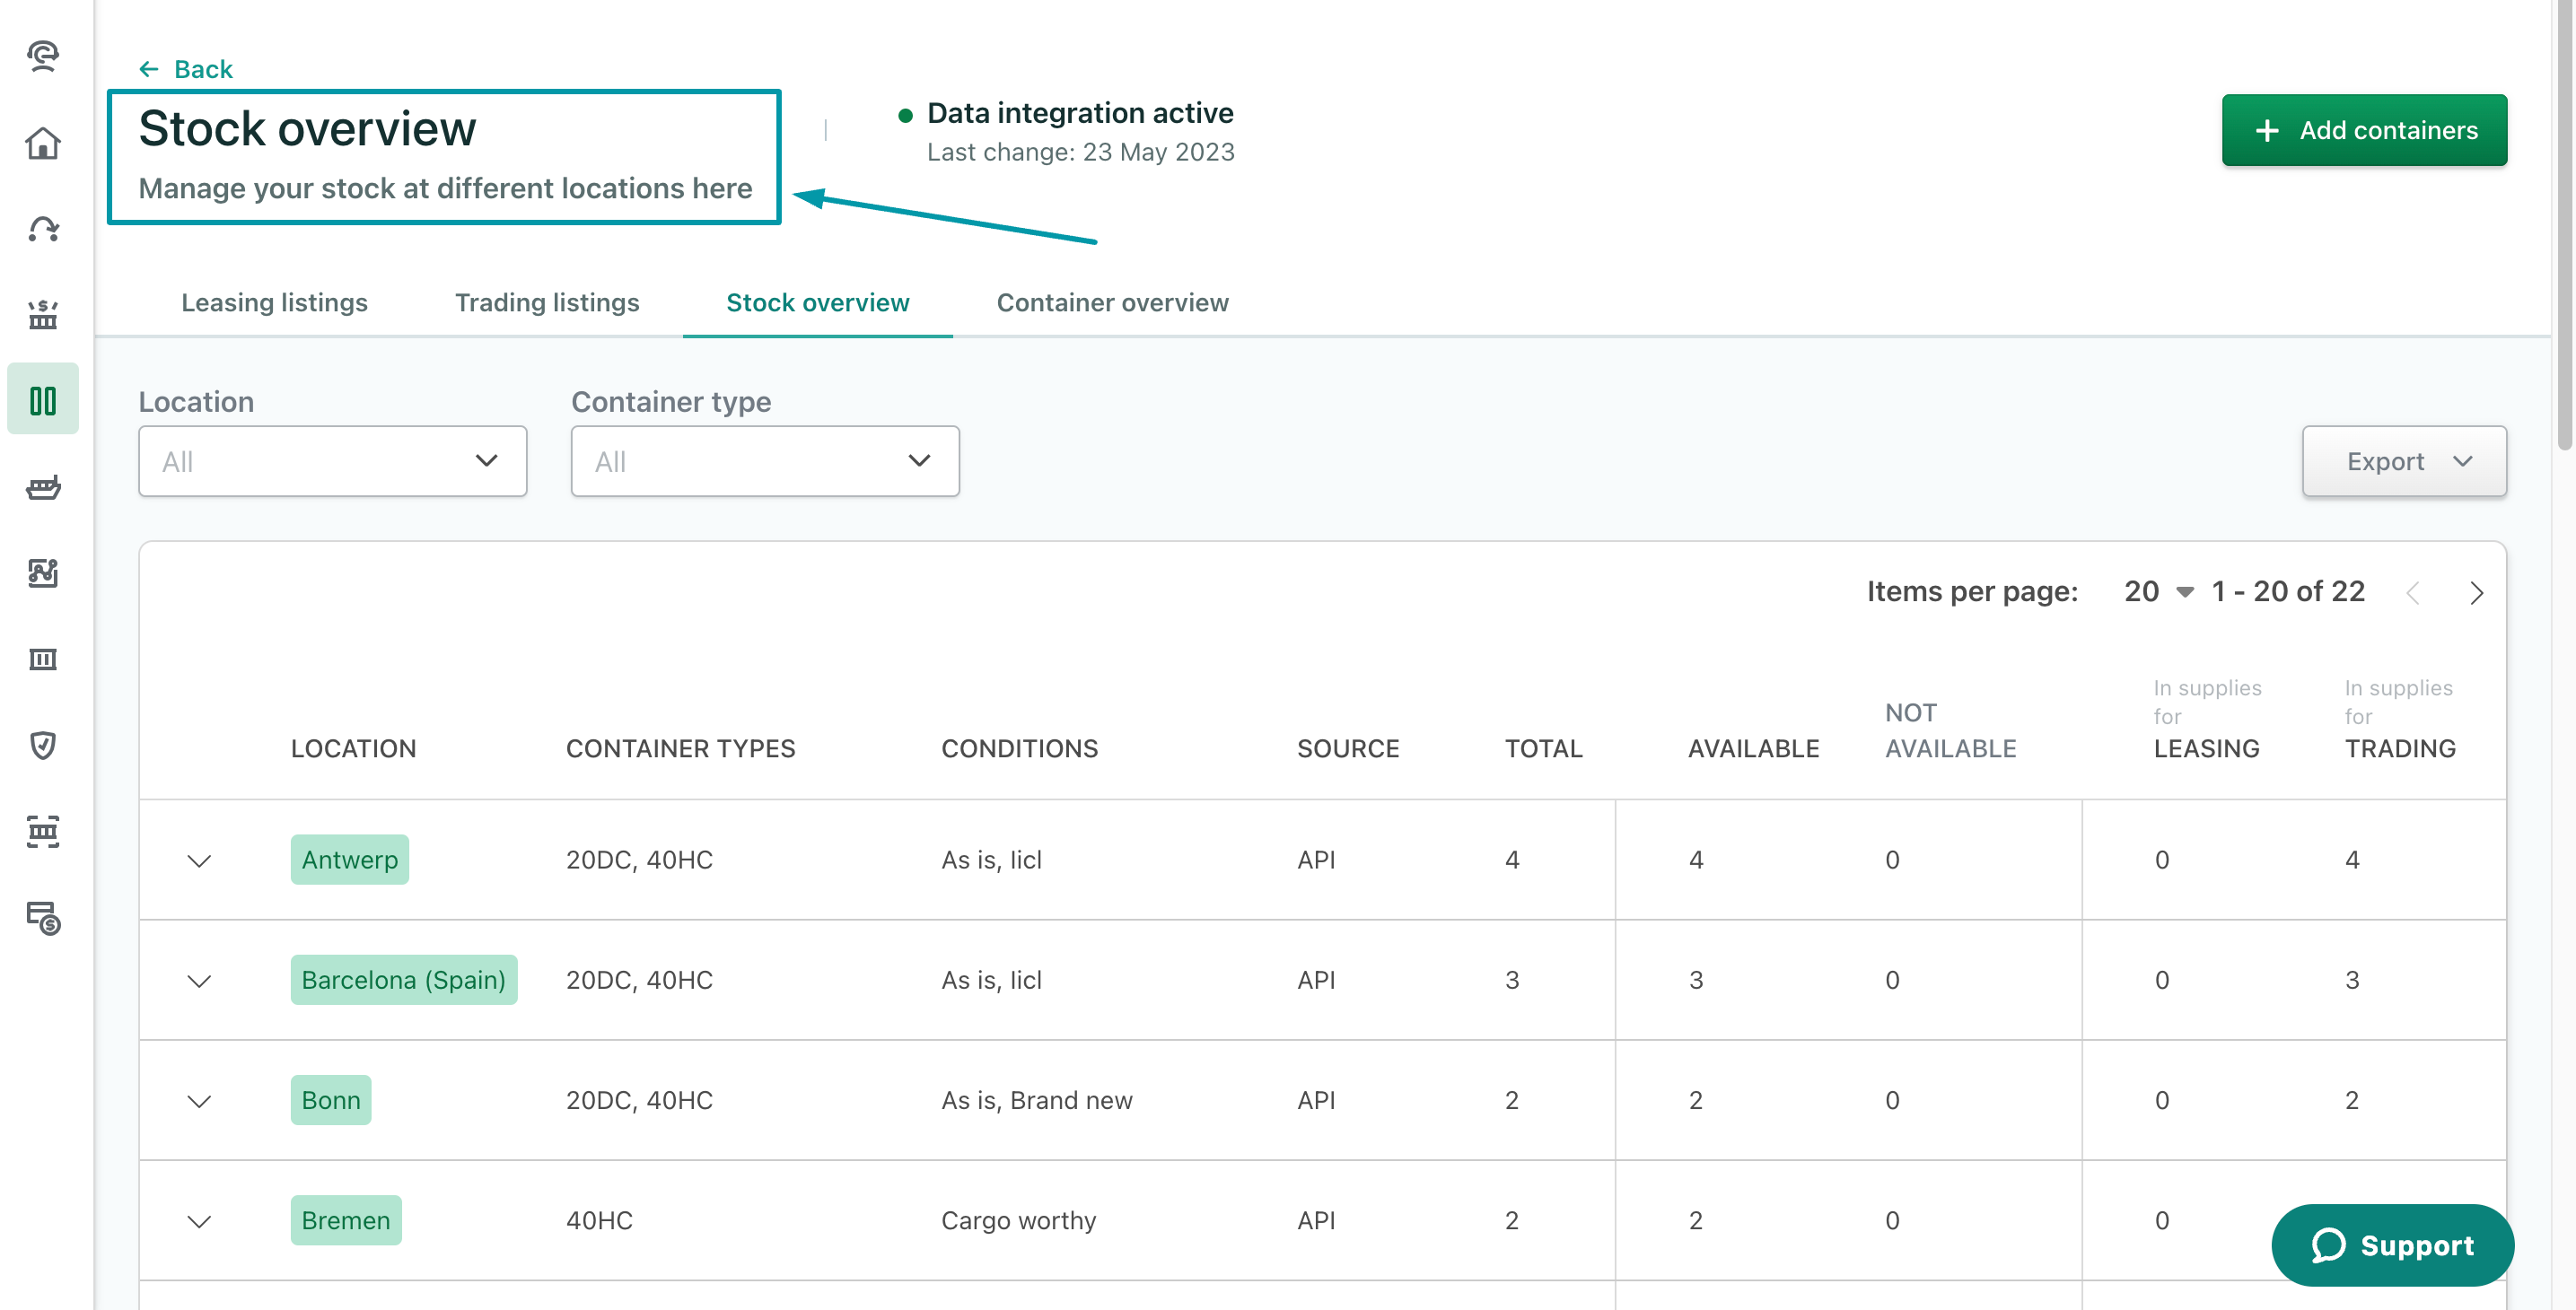This screenshot has width=2576, height=1310.
Task: Open the Support chat widget
Action: pos(2391,1245)
